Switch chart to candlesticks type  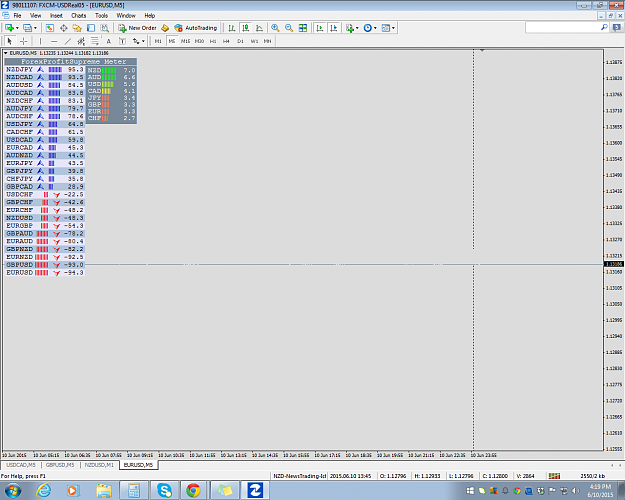click(x=246, y=28)
